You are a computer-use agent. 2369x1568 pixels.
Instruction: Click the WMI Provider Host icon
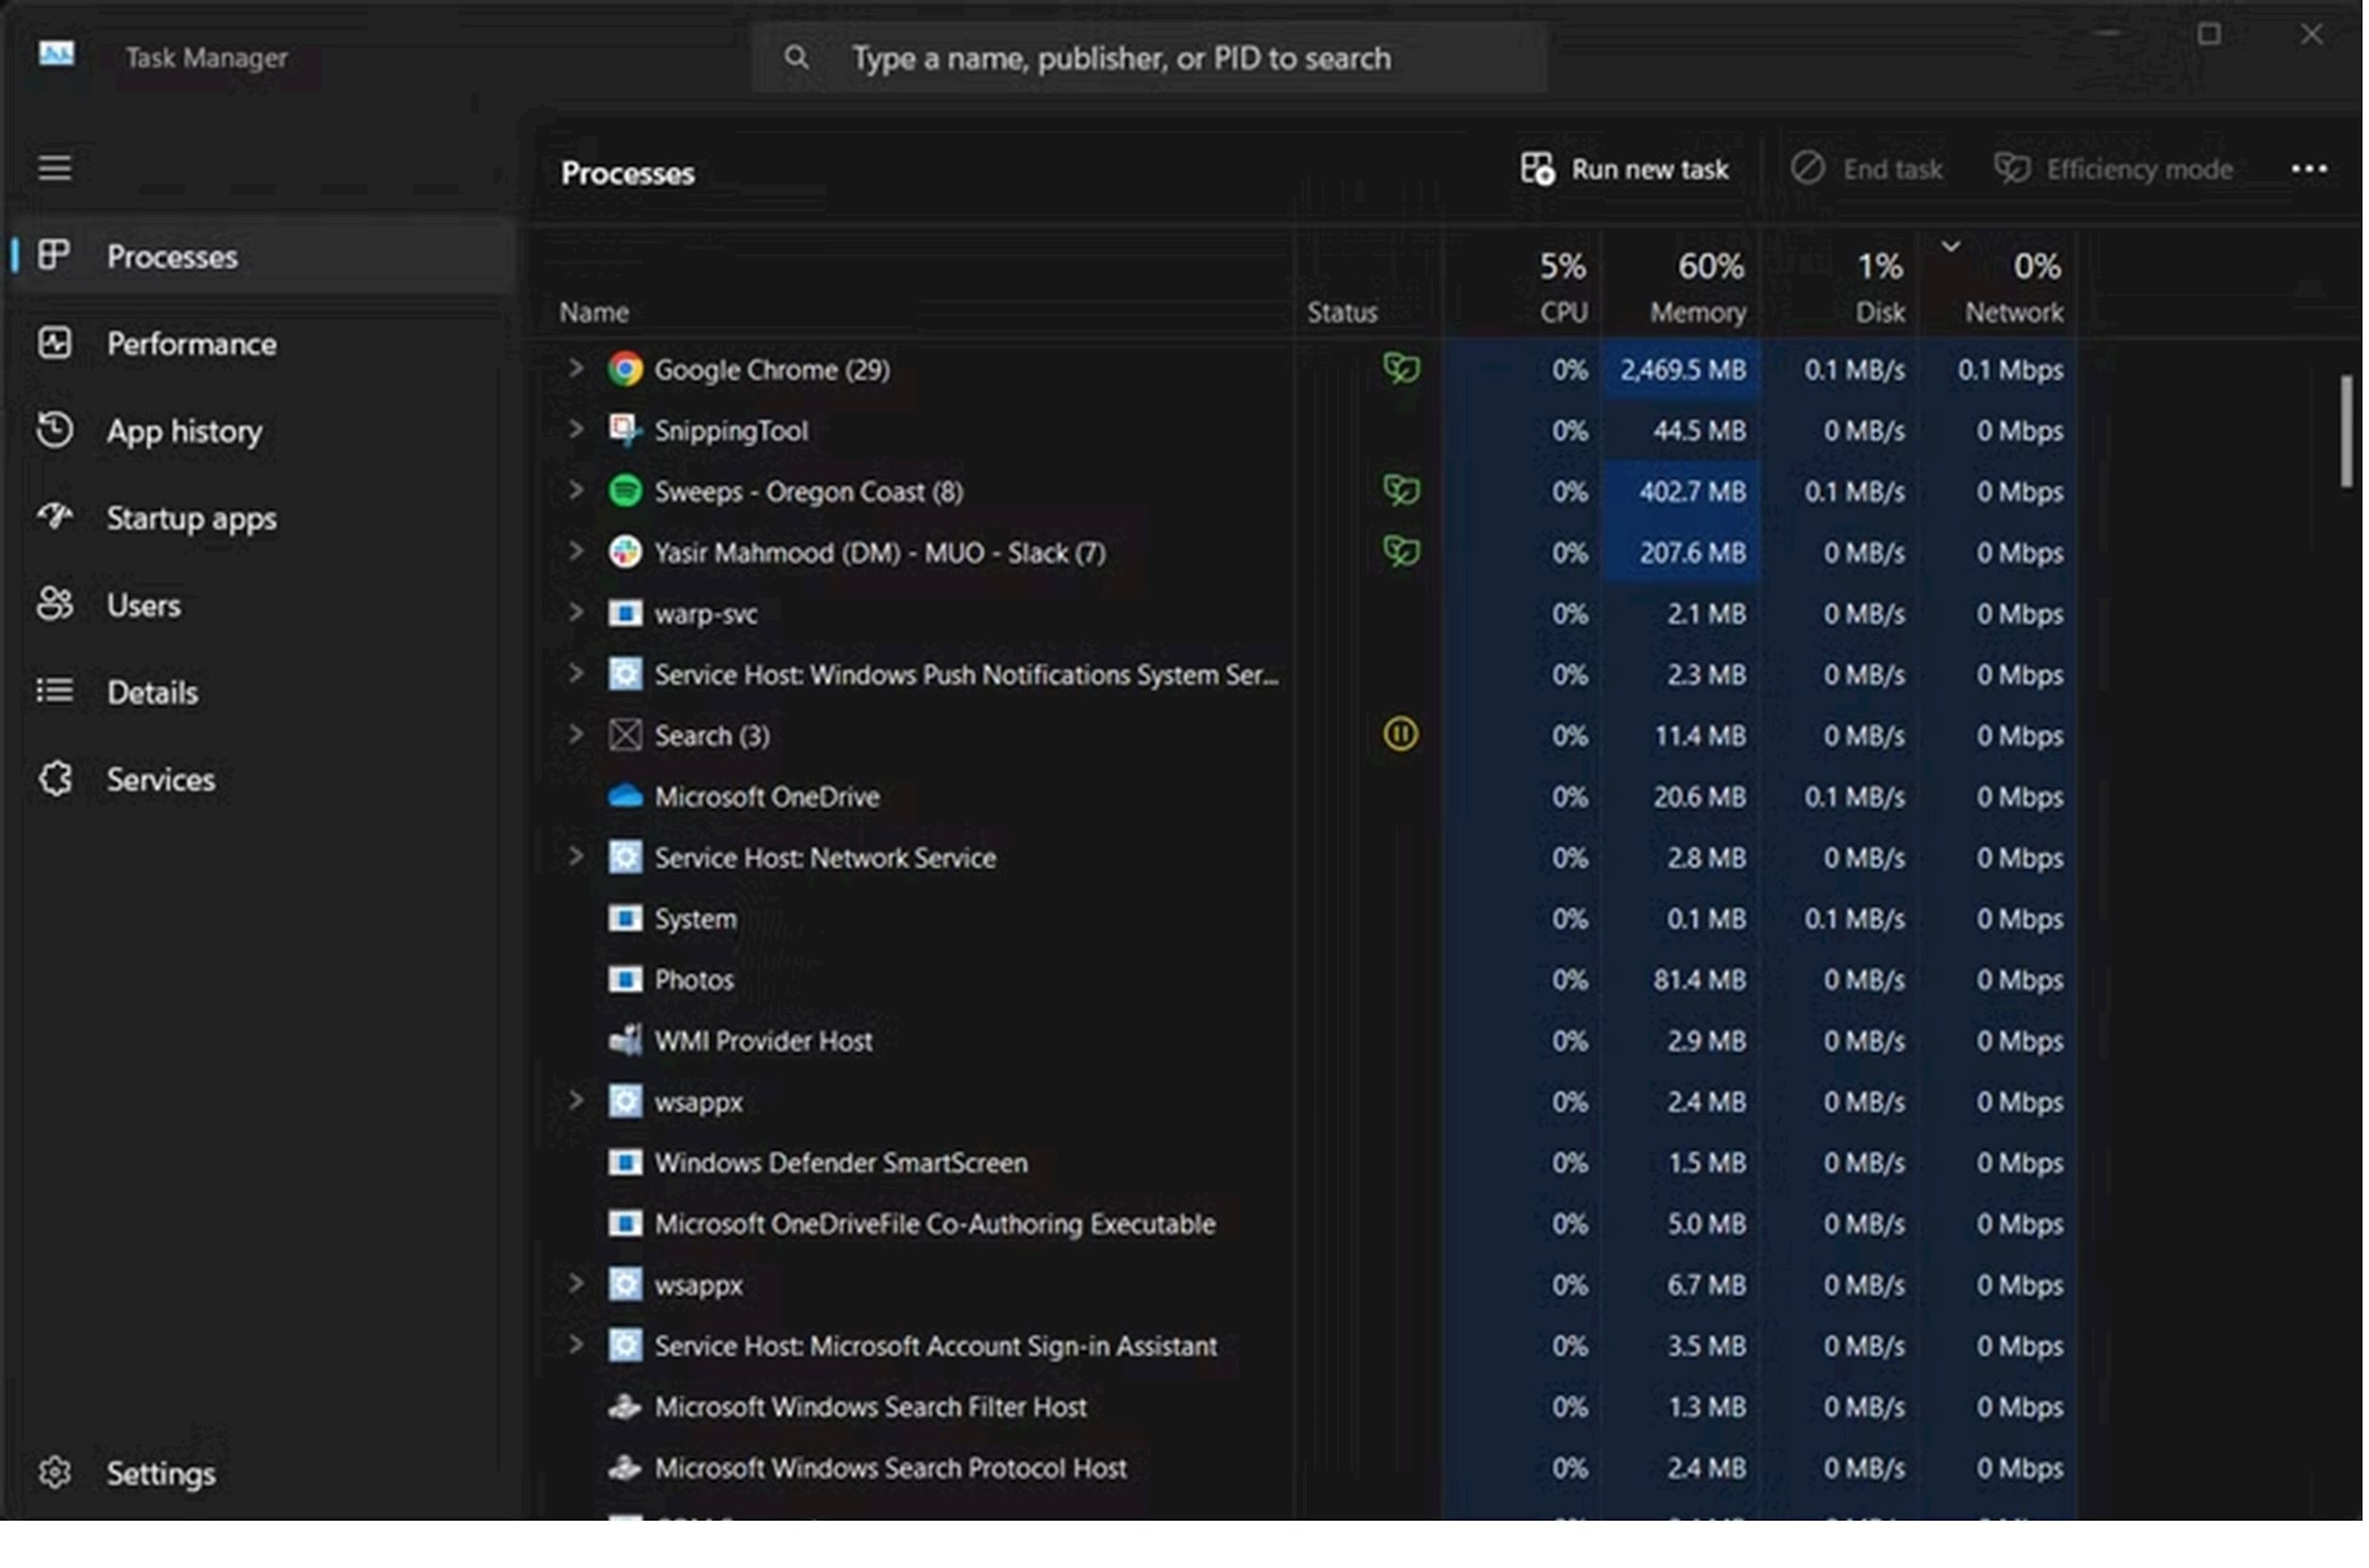click(x=626, y=1041)
